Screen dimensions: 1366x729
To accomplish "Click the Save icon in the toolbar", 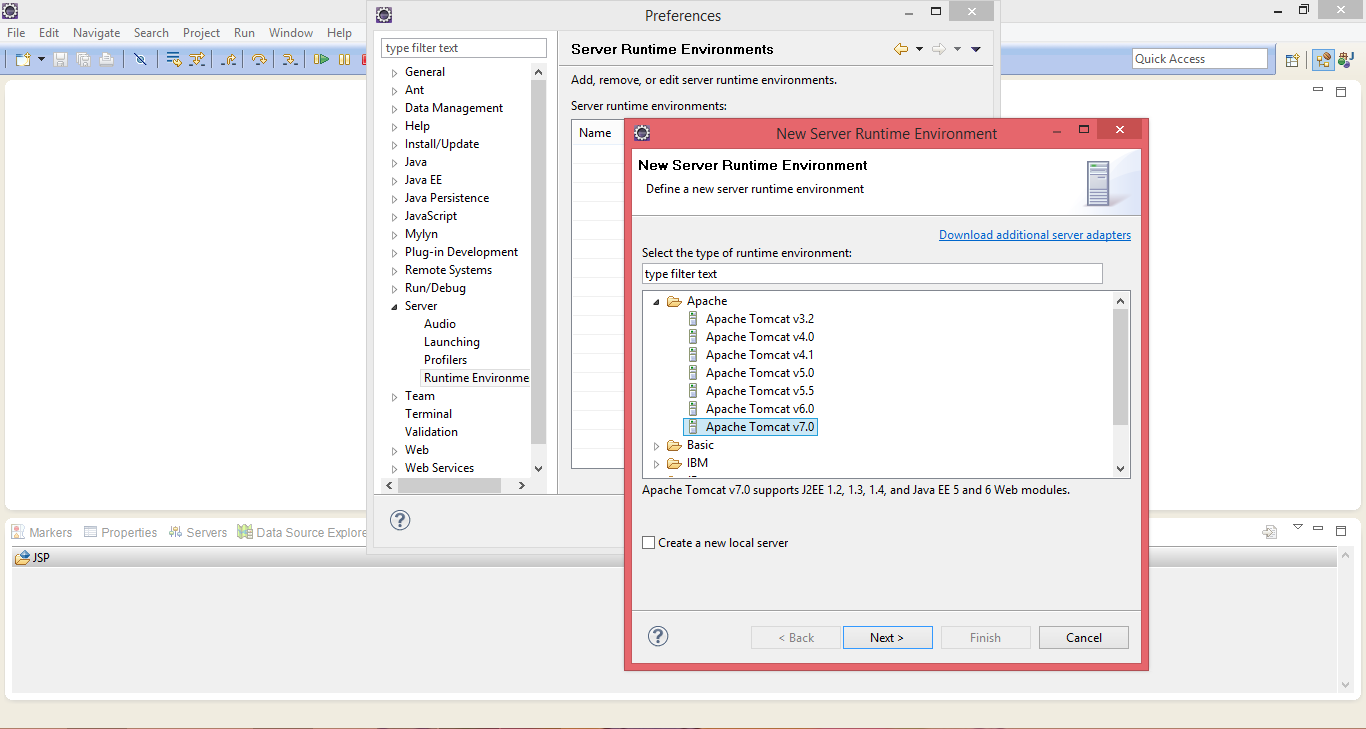I will click(x=61, y=59).
